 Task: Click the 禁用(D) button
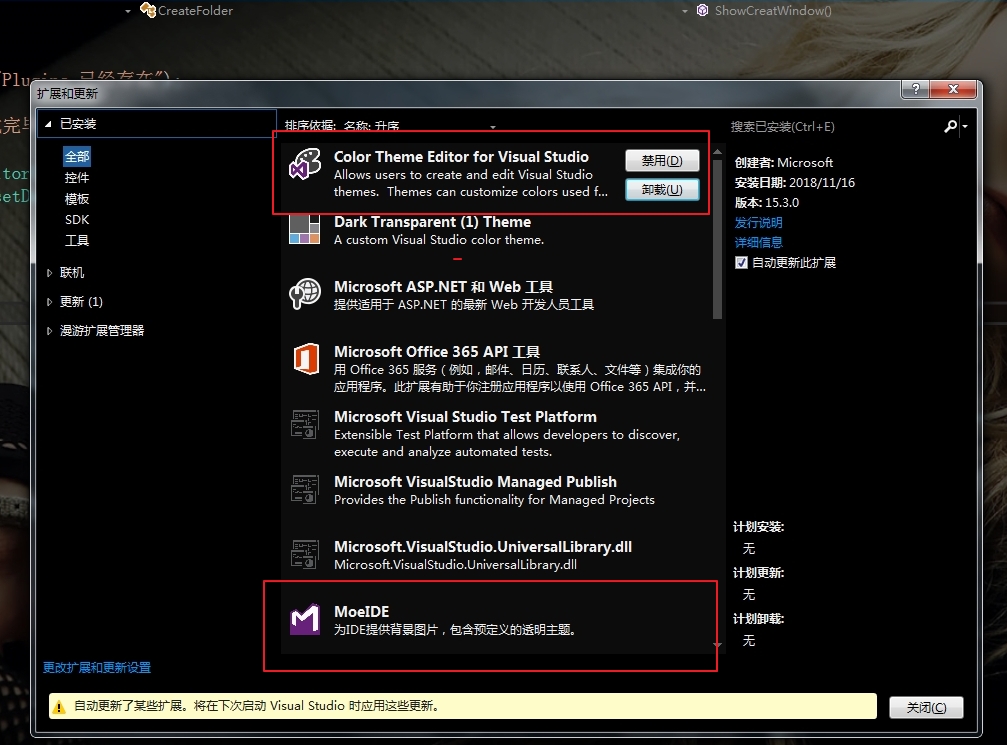coord(662,161)
